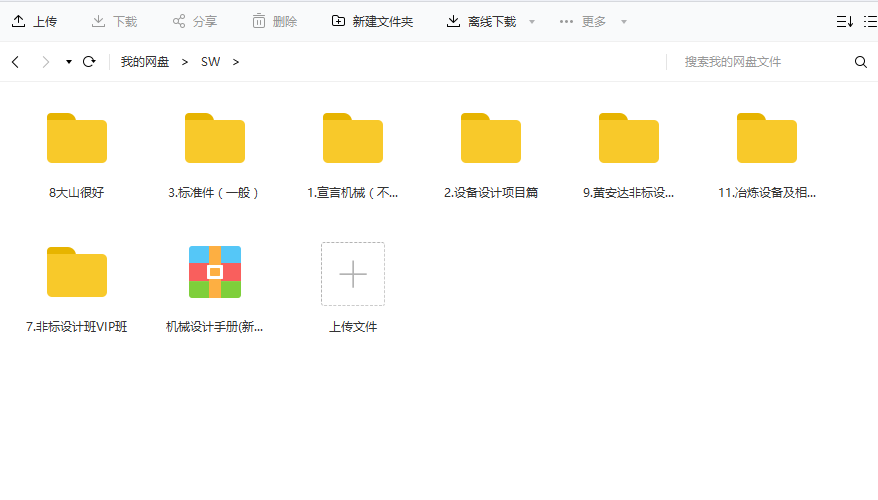
Task: Select the 8大山很好 folder icon
Action: 77,138
